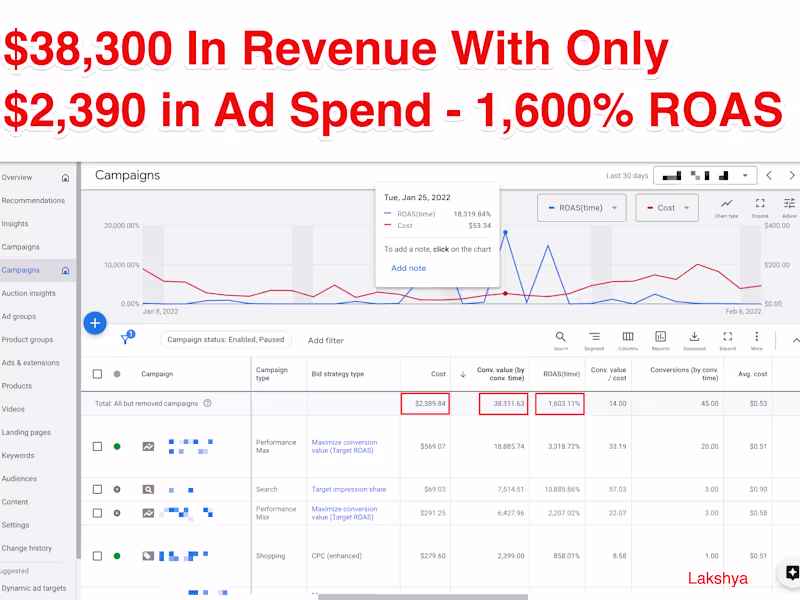Click red Cost data point on chart

click(x=505, y=293)
